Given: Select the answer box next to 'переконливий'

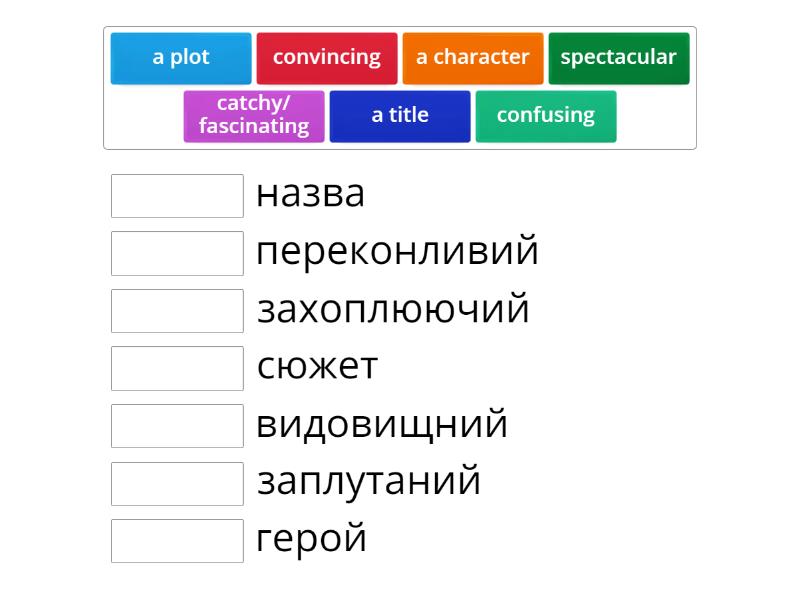Looking at the screenshot, I should point(177,253).
